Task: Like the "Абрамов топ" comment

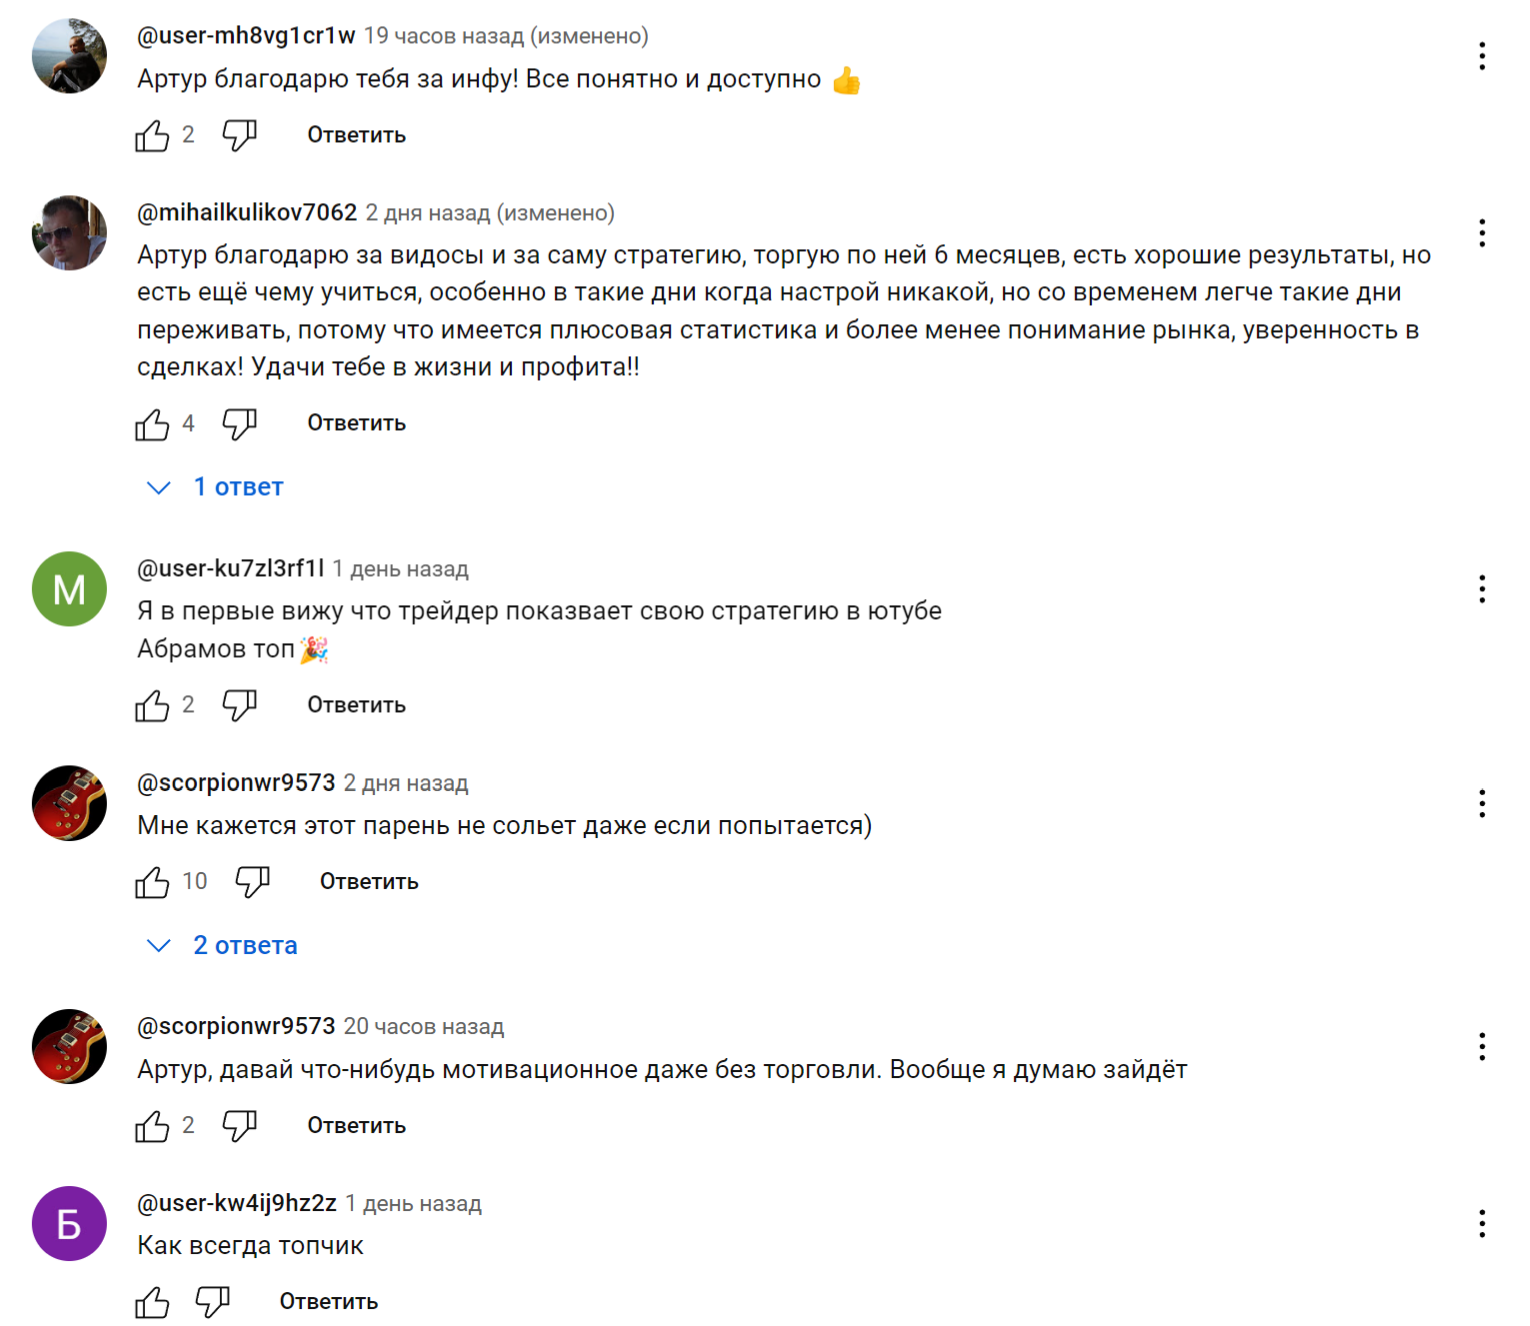Action: click(152, 706)
